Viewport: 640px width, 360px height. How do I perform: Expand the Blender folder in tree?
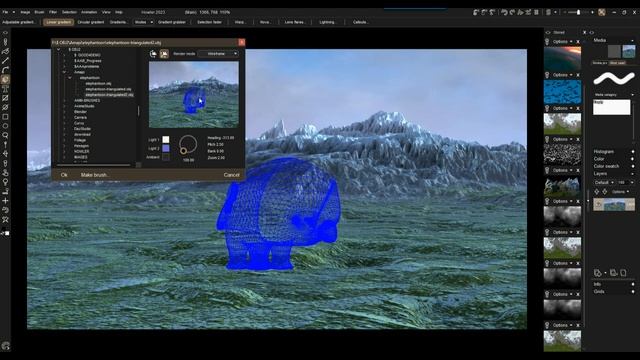[64, 111]
